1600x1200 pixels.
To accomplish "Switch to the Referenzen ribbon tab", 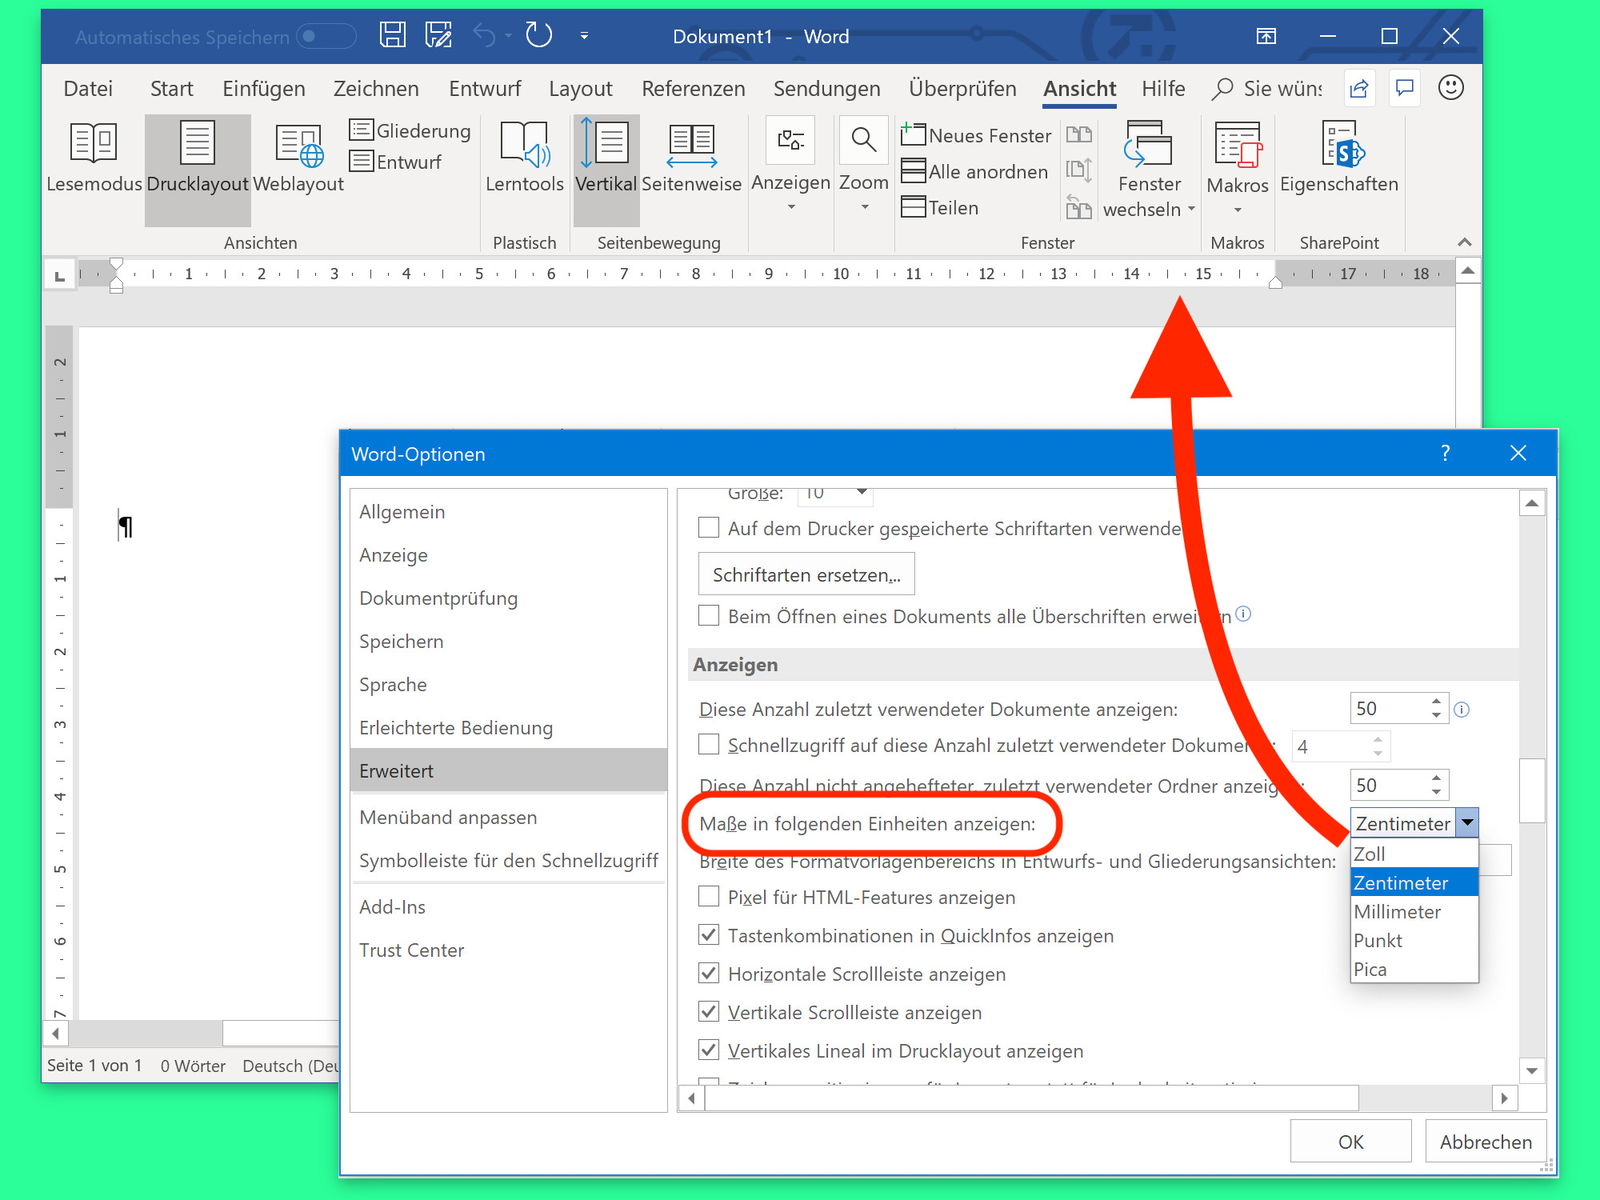I will pos(693,88).
